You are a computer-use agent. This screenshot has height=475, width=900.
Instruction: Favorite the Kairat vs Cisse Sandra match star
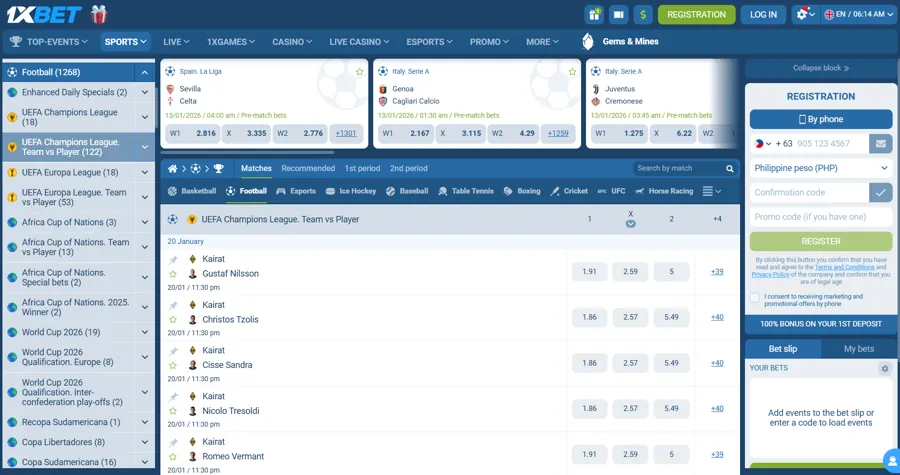[x=173, y=365]
